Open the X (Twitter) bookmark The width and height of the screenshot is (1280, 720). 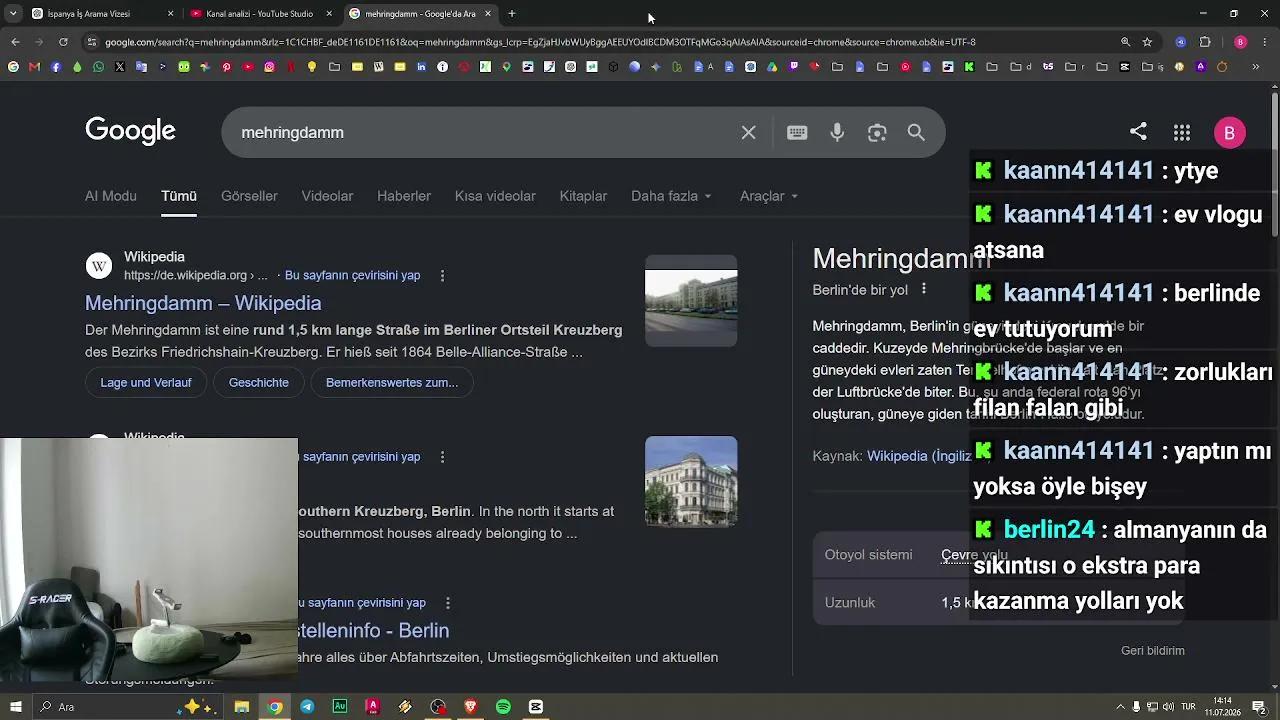(x=120, y=67)
